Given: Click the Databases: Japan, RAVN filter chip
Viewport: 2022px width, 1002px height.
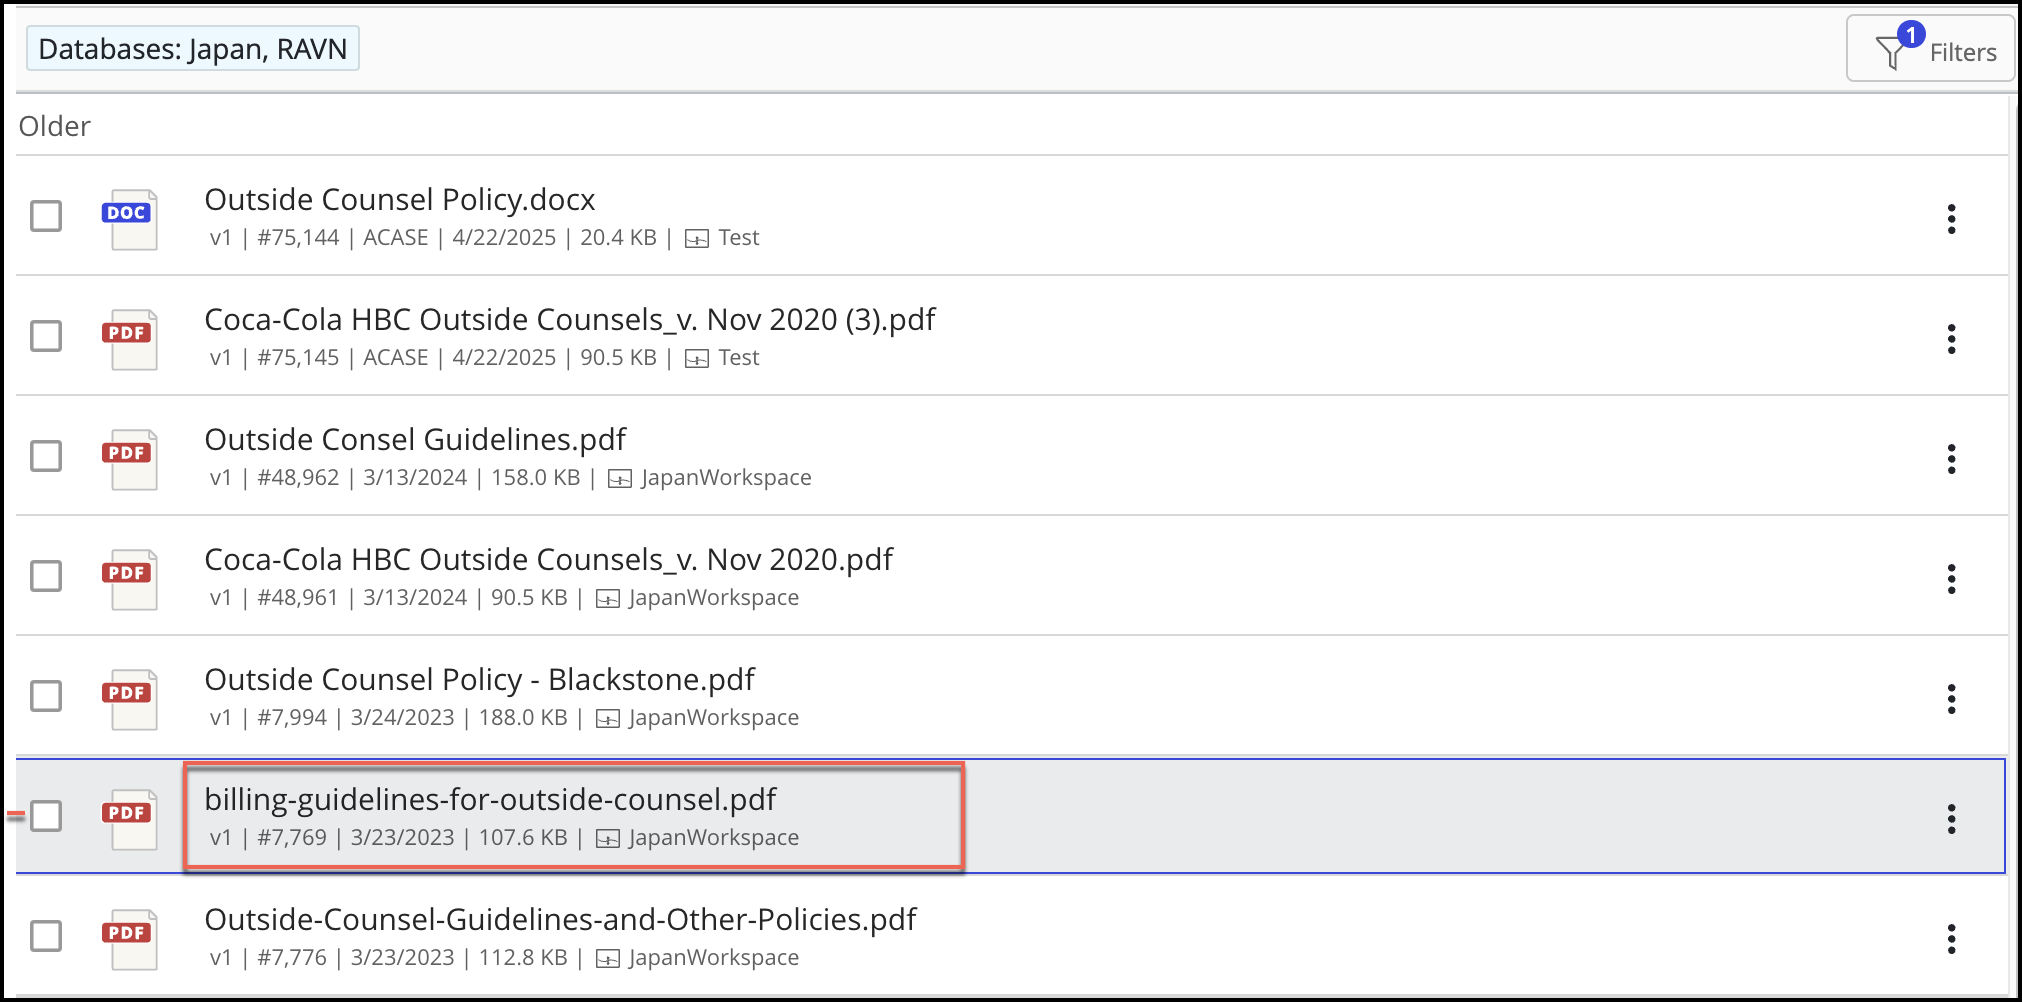Looking at the screenshot, I should [193, 49].
